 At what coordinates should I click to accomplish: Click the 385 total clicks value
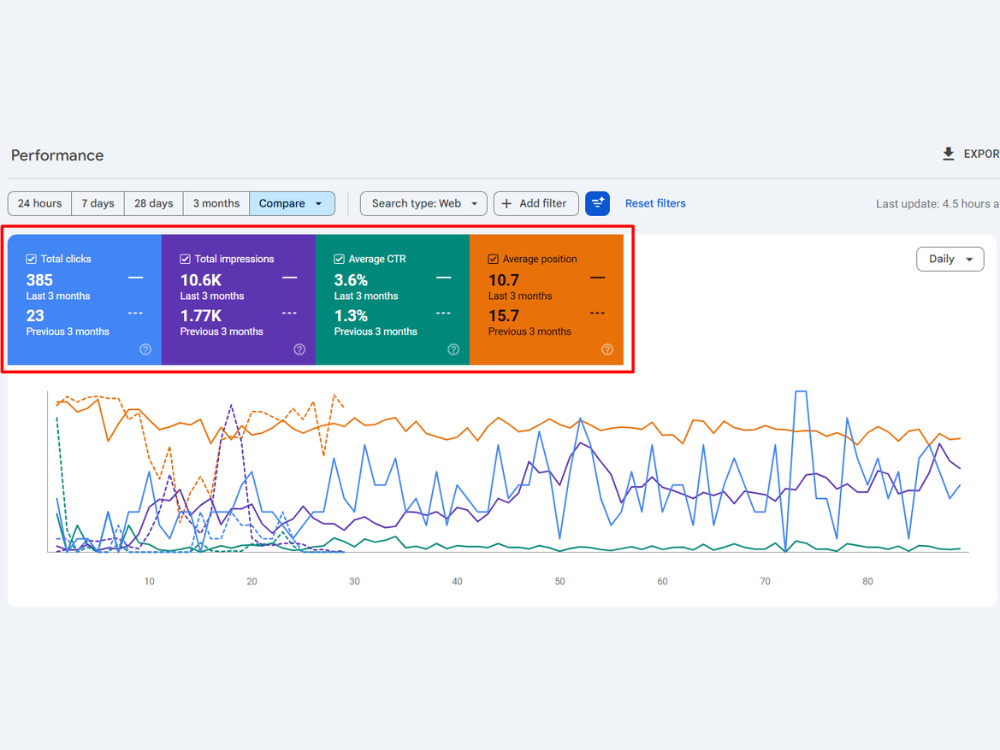[x=40, y=280]
